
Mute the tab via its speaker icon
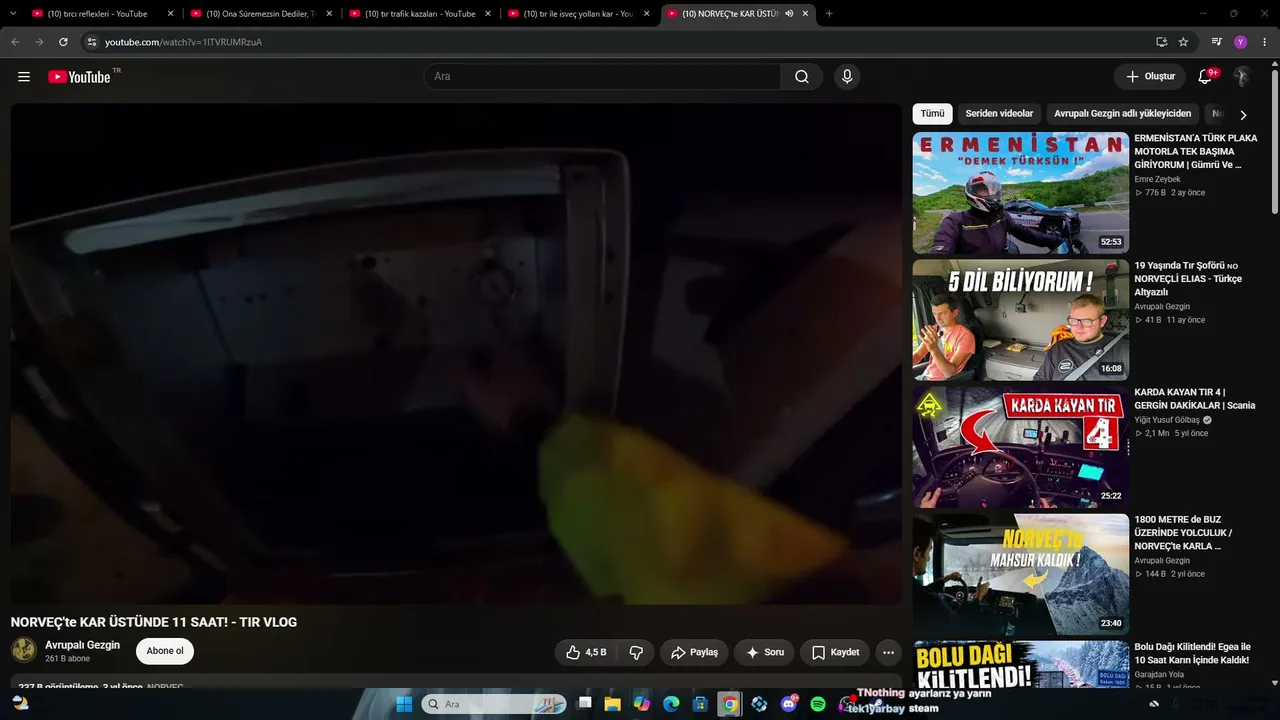[789, 14]
